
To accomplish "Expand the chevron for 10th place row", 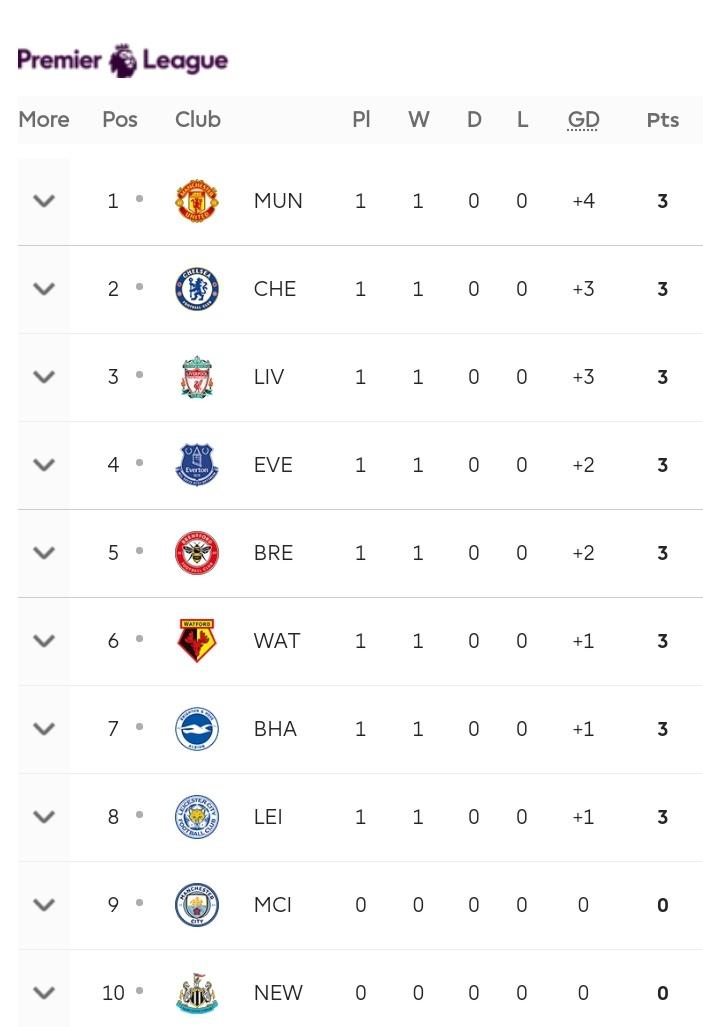I will 44,993.
